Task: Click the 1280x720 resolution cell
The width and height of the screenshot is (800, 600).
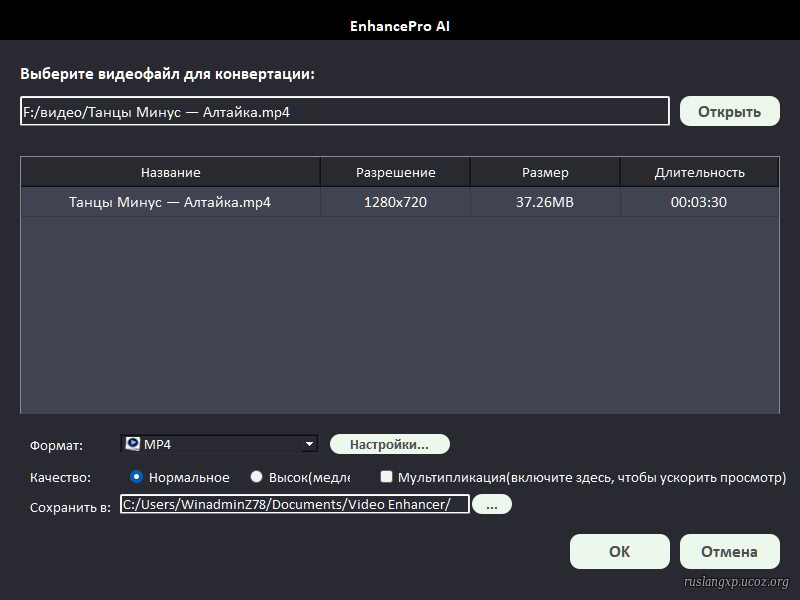Action: click(x=395, y=202)
